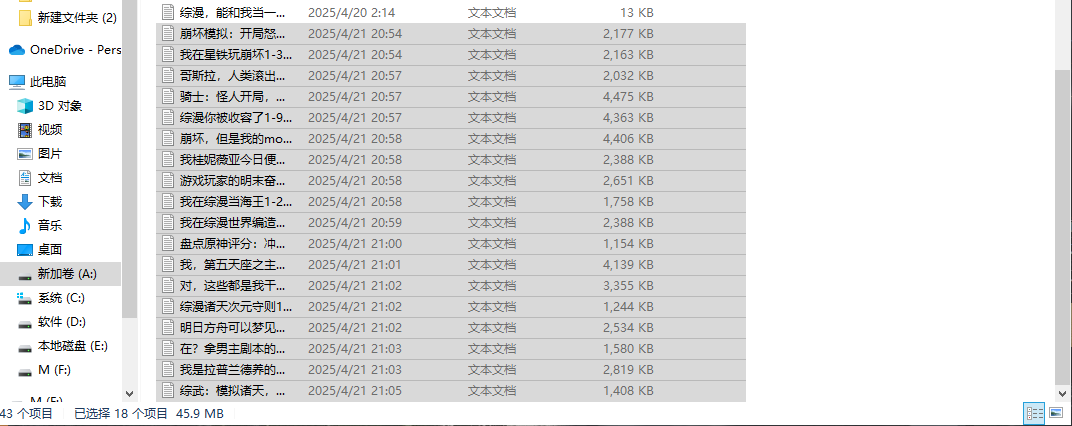The image size is (1072, 426).
Task: Select file 明日方舟可以梦见…
Action: pos(451,328)
